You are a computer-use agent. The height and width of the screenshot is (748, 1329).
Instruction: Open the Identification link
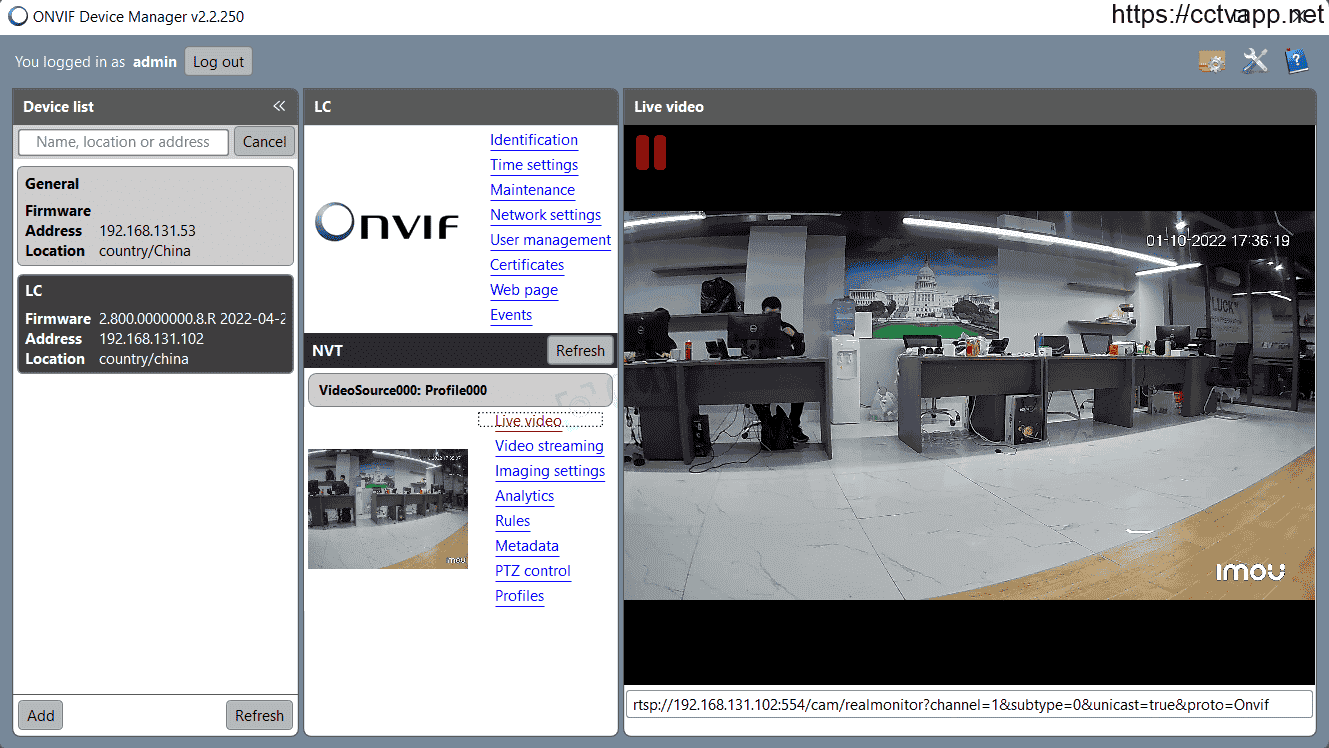tap(534, 140)
